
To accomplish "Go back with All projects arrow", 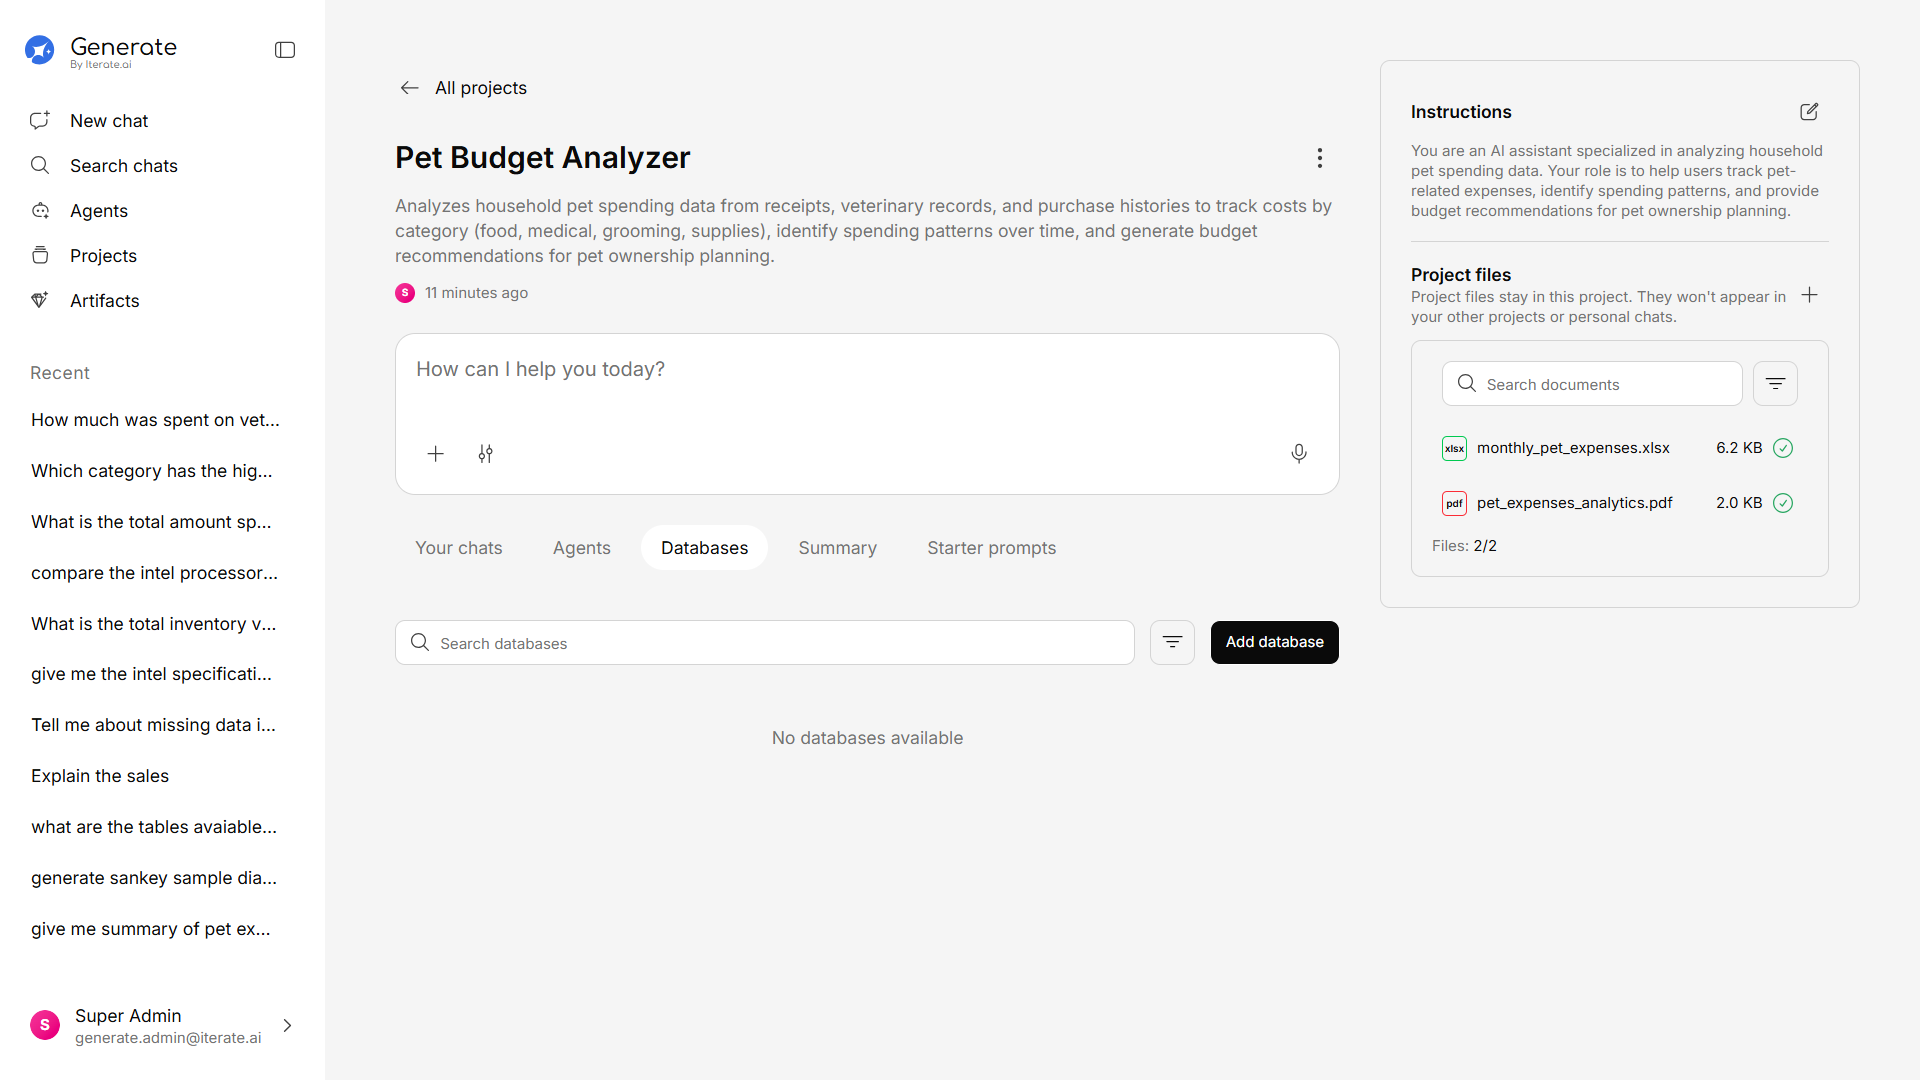I will click(409, 88).
